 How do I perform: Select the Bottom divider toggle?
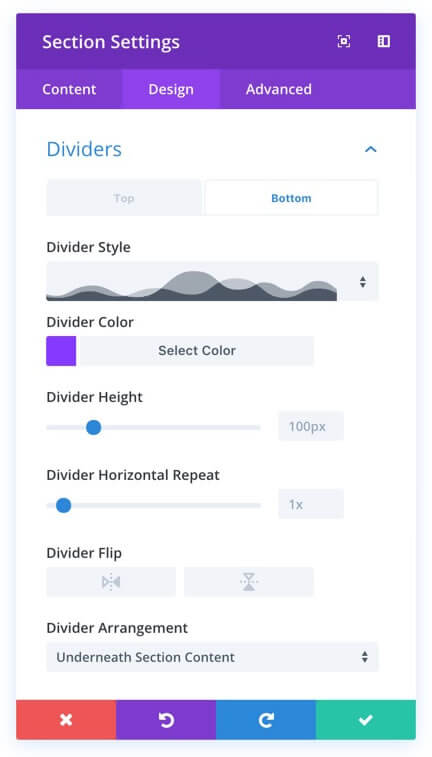coord(291,198)
